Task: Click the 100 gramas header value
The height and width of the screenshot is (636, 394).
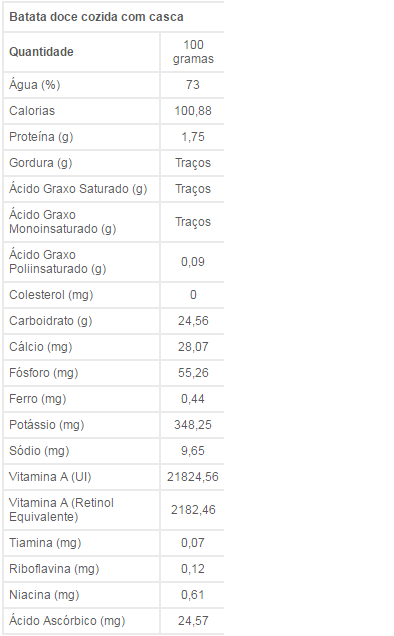Action: pyautogui.click(x=193, y=52)
